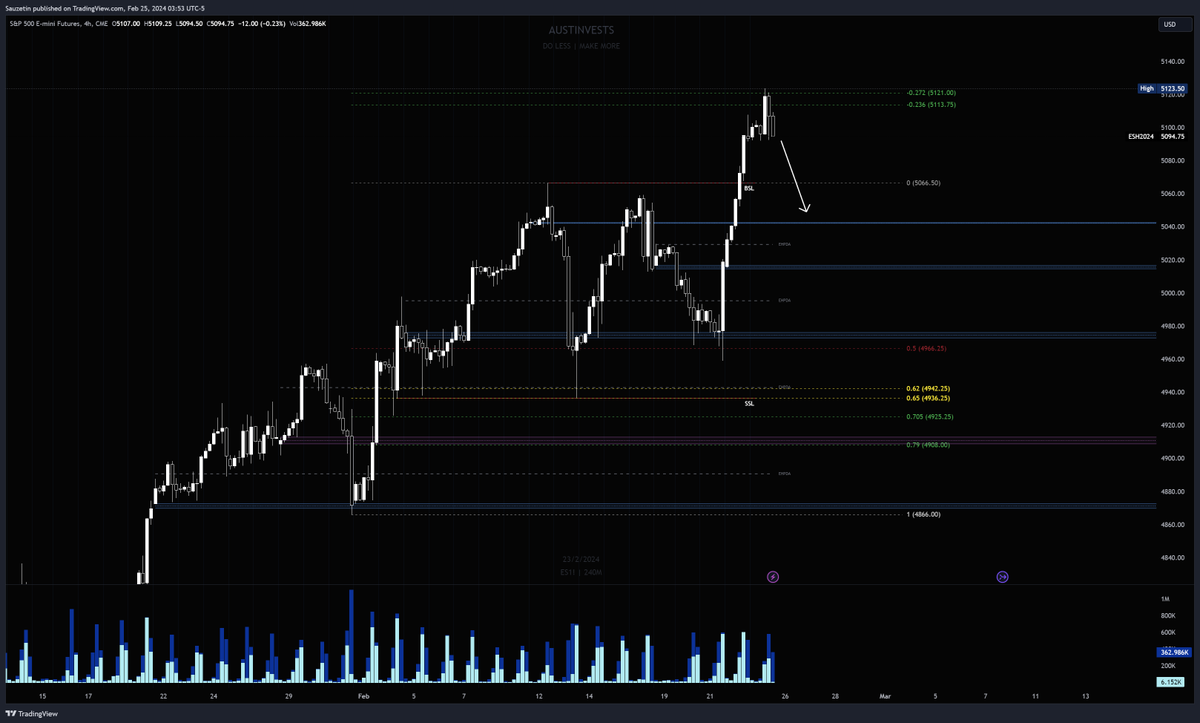Click the 28 date label on time axis
This screenshot has height=723, width=1200.
click(835, 694)
